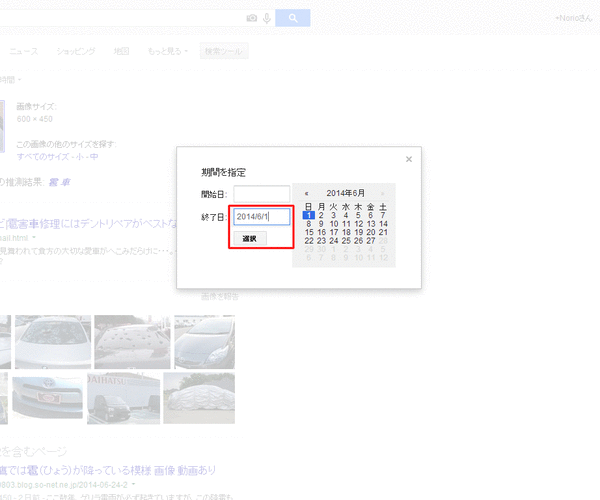Select June 5 in calendar
The image size is (600, 500).
click(x=358, y=215)
